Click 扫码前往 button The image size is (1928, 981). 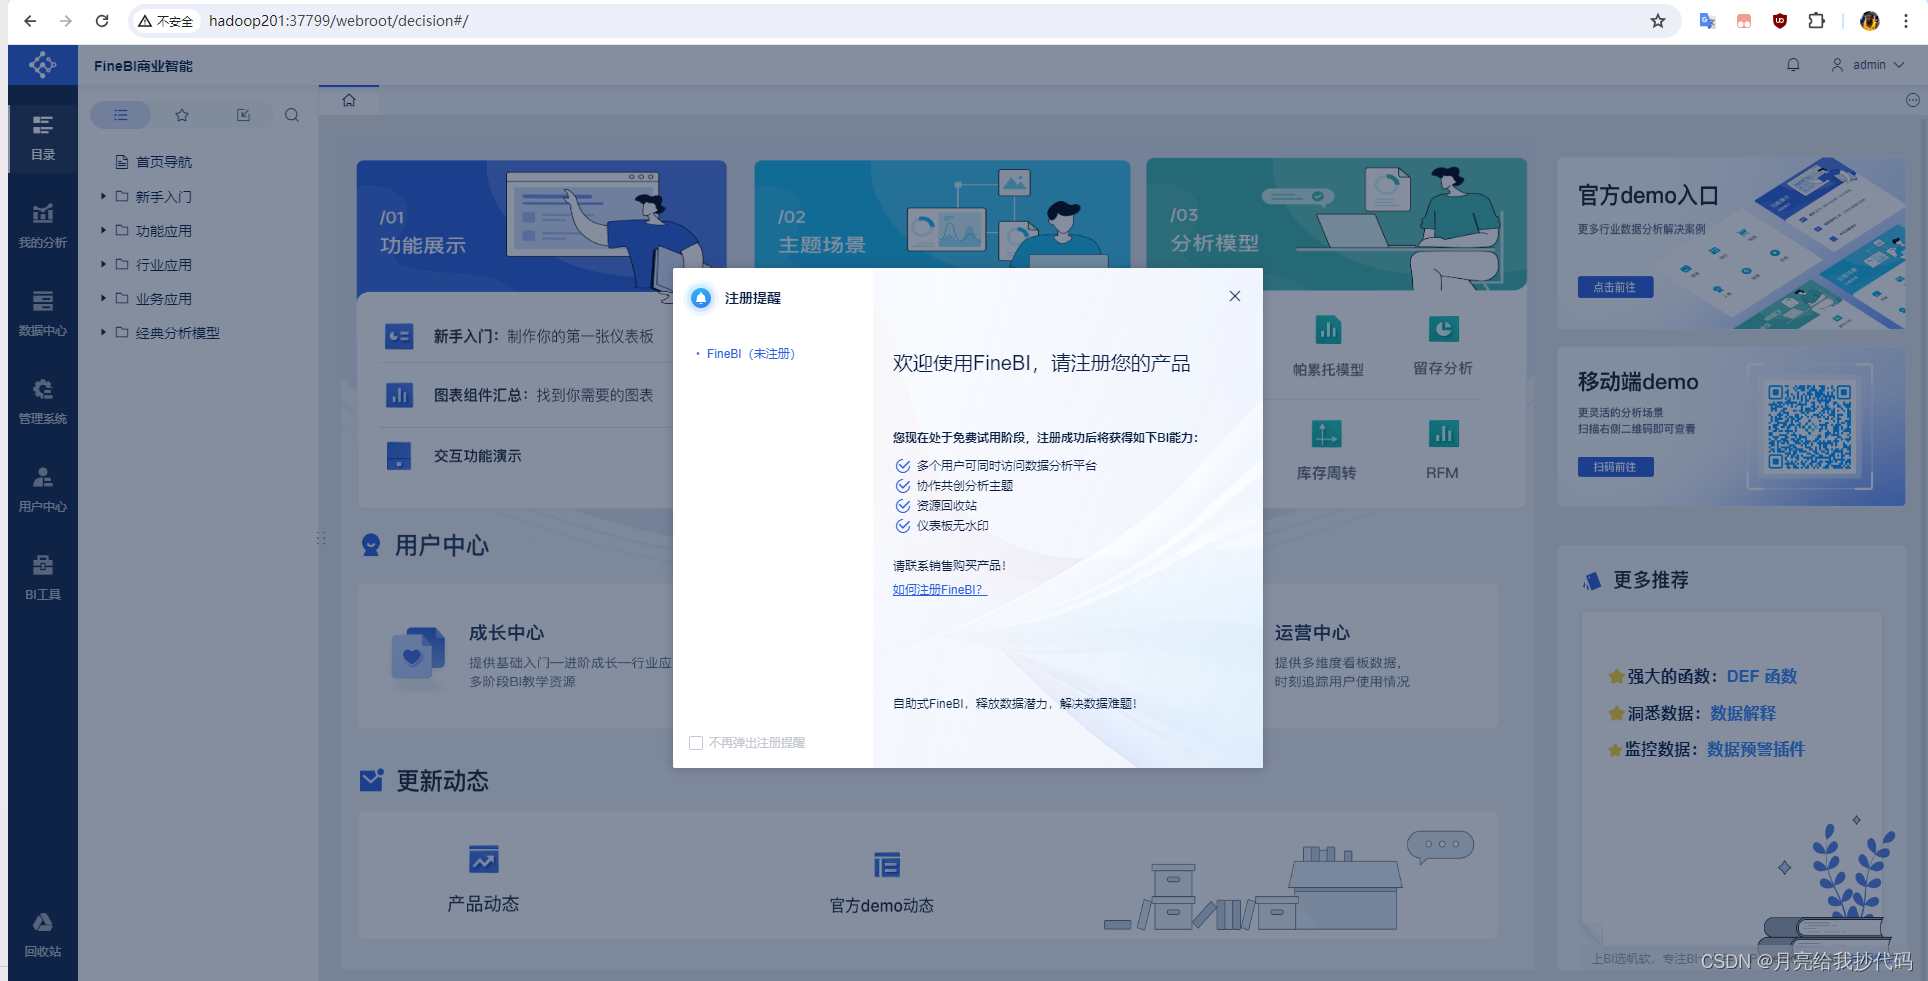(1615, 467)
